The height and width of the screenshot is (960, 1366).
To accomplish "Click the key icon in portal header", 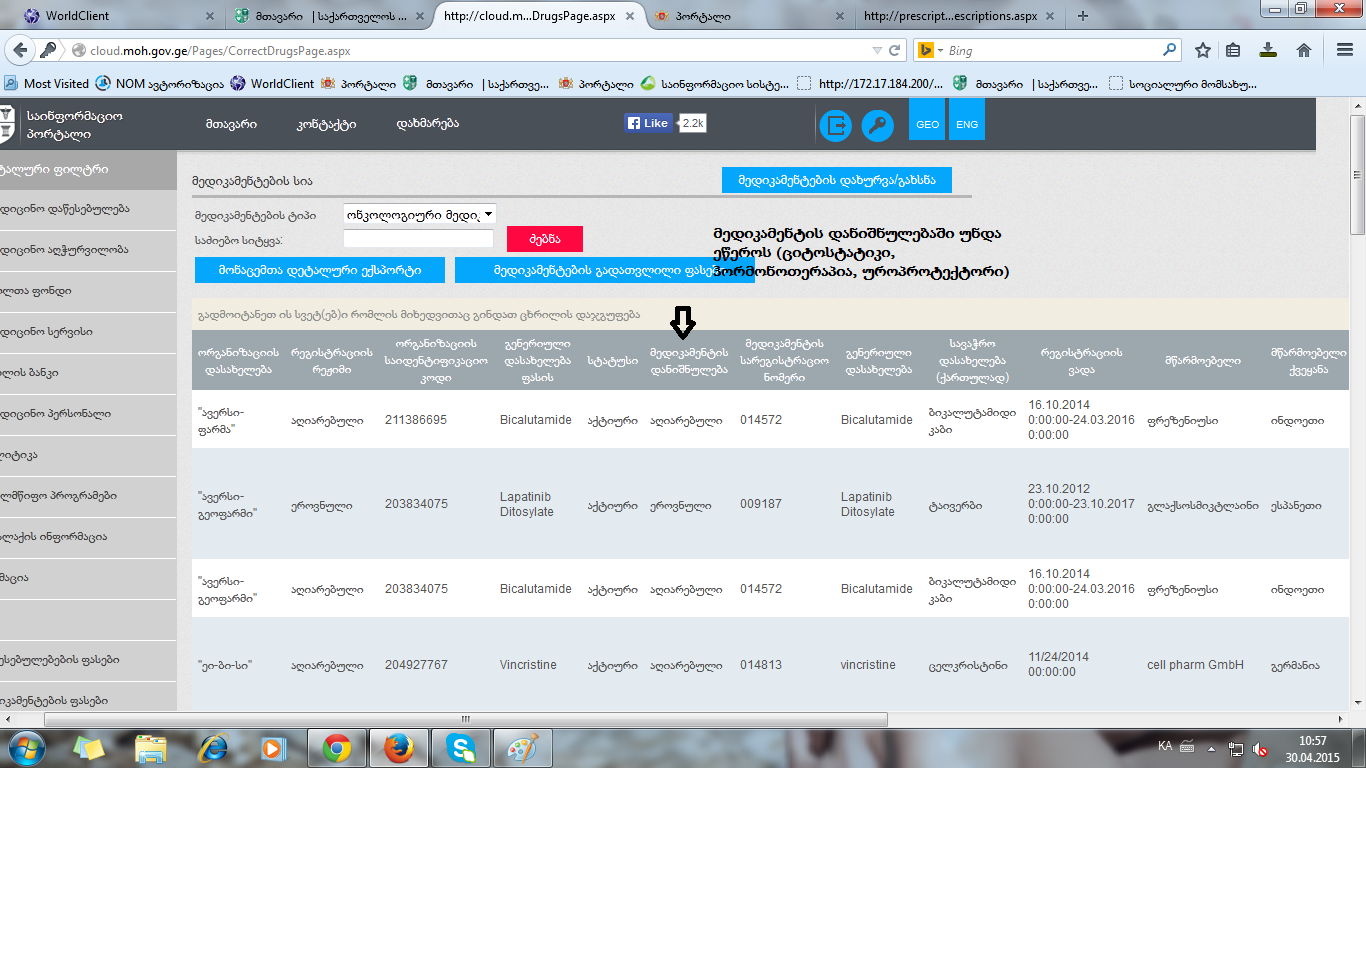I will click(x=877, y=125).
